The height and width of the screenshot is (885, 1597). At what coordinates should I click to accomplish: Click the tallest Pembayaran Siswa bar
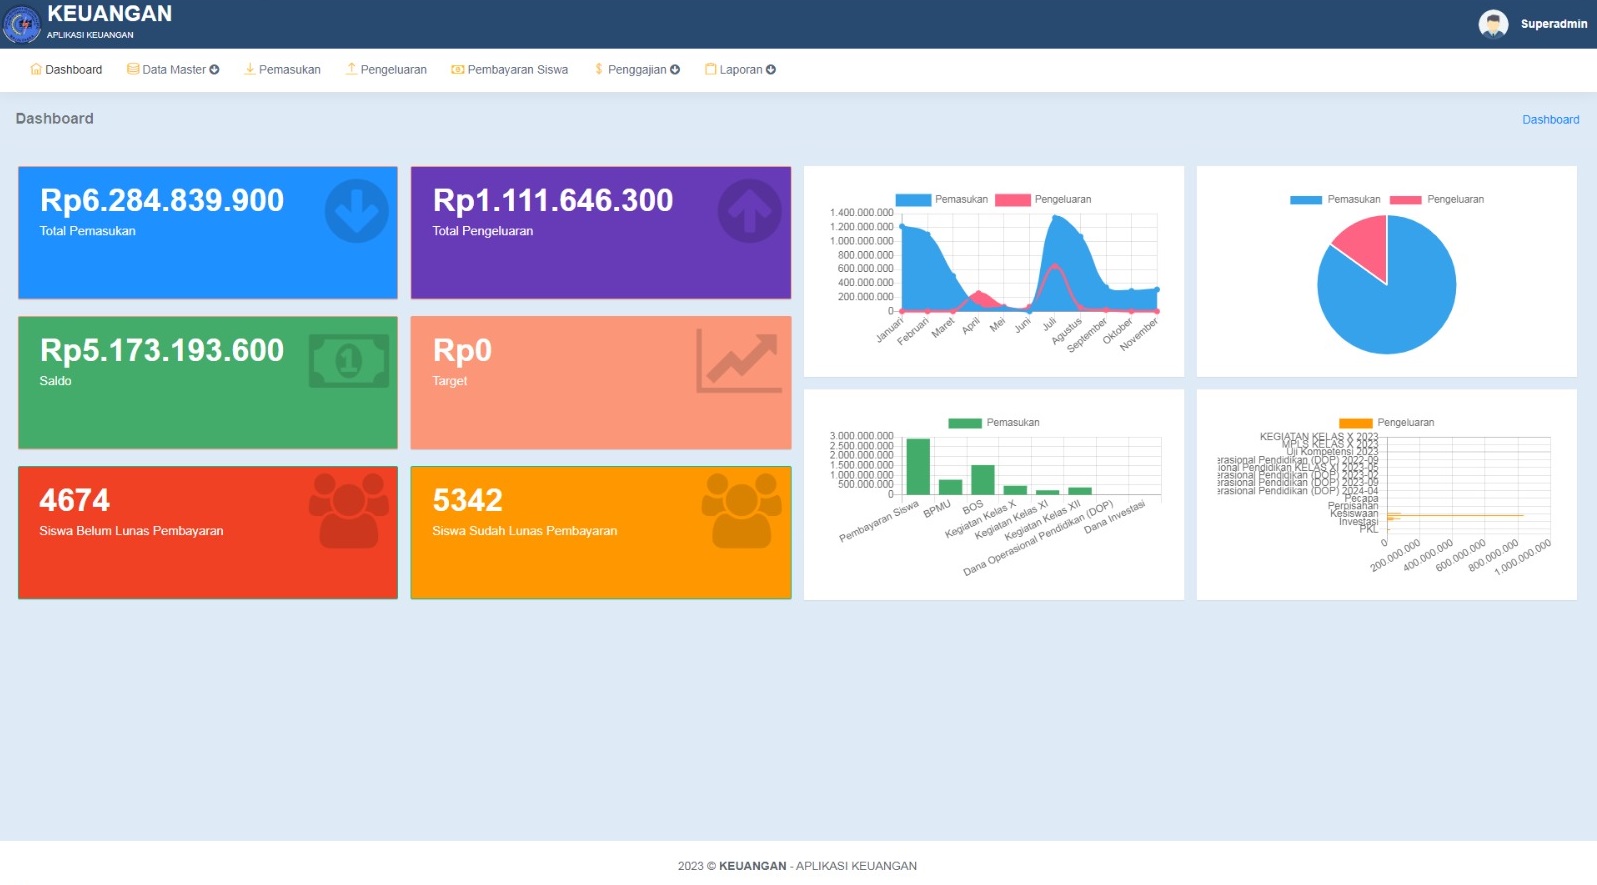tap(917, 466)
